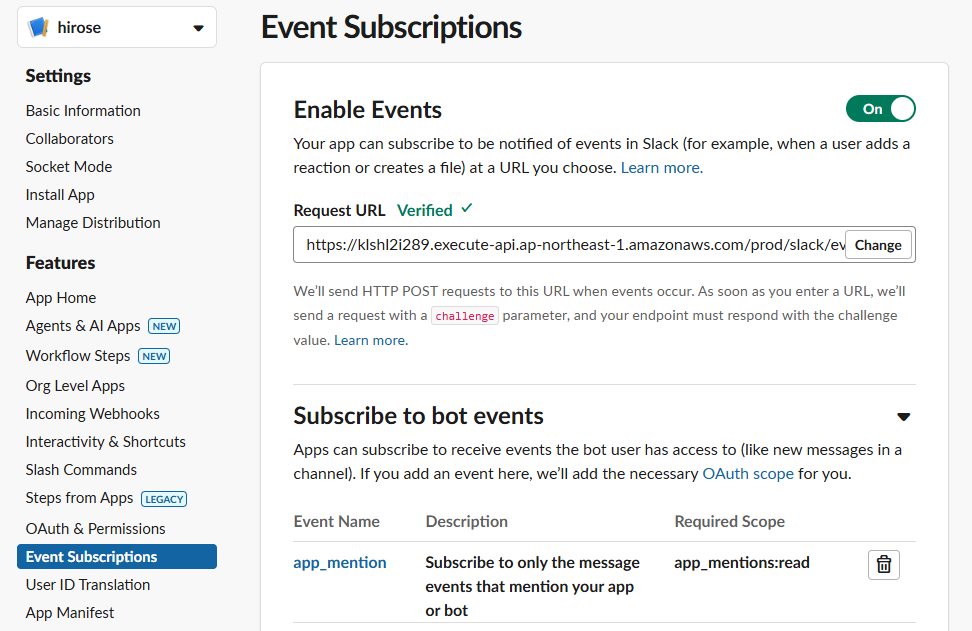Click the hirose app book icon
The height and width of the screenshot is (631, 972).
(x=39, y=28)
